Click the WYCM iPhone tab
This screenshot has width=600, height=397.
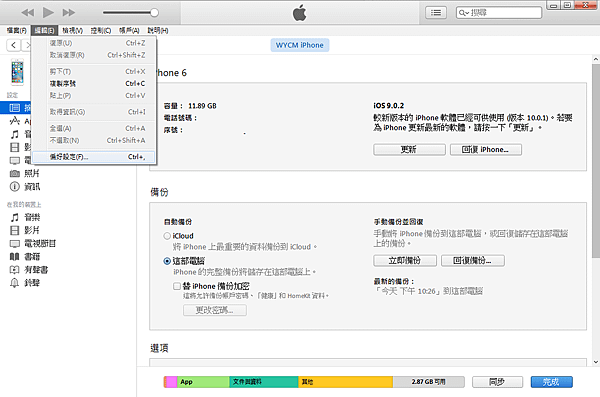(x=300, y=45)
